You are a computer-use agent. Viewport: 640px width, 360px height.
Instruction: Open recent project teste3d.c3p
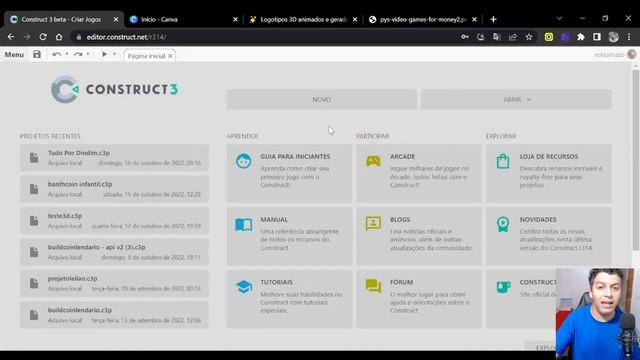coord(114,220)
